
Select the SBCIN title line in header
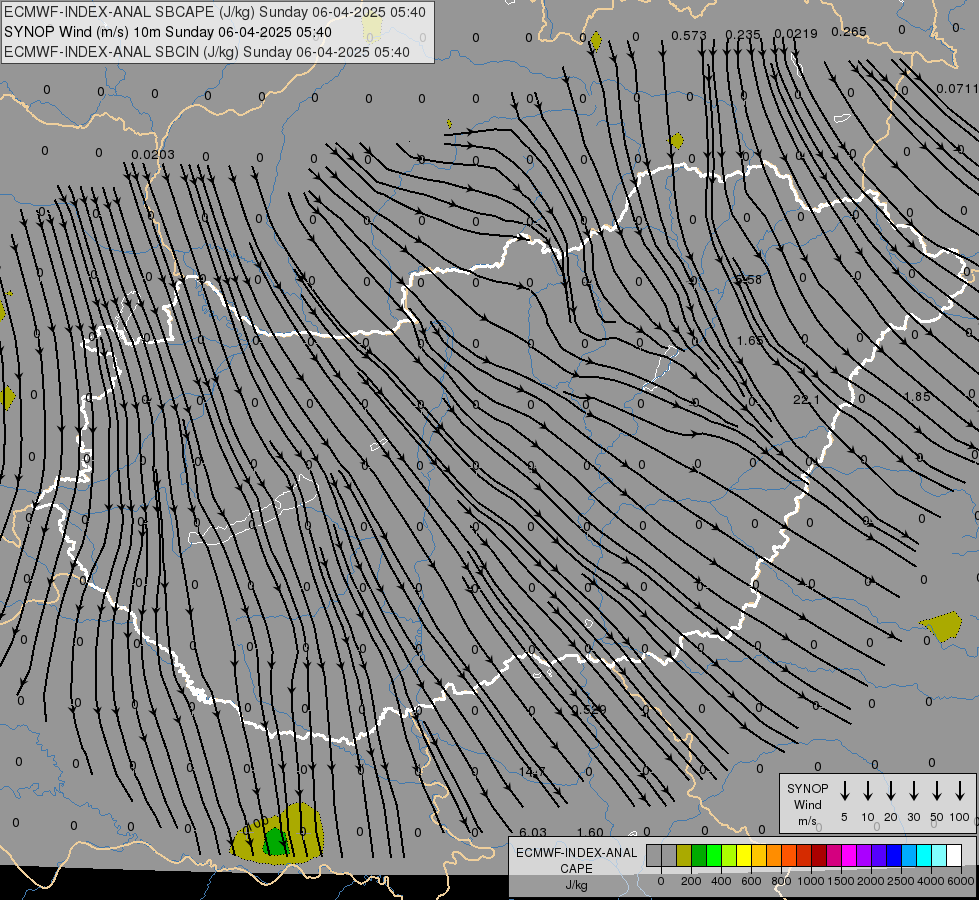(207, 52)
